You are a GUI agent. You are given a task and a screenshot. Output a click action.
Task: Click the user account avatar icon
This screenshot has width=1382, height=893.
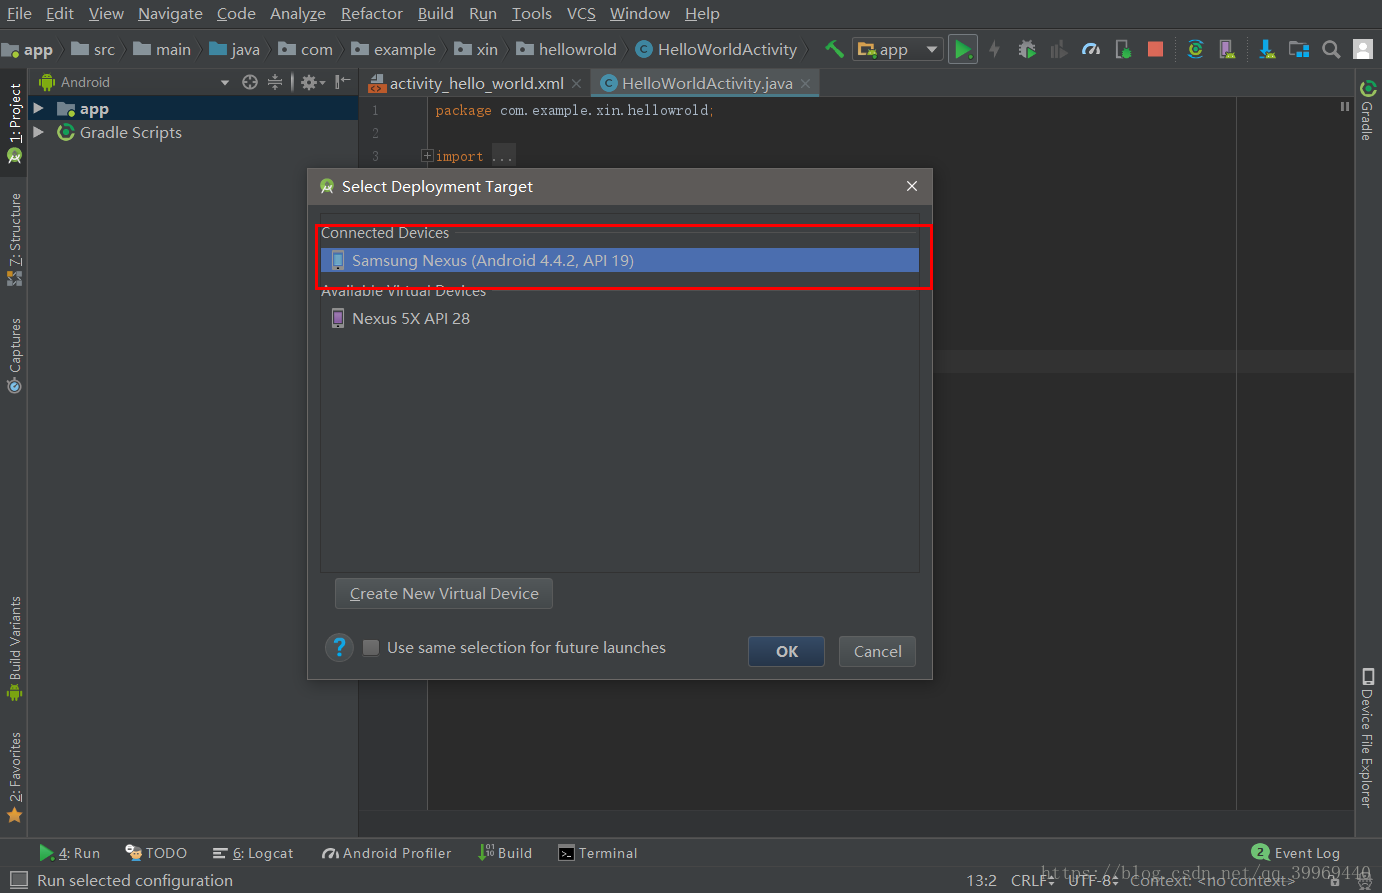coord(1363,49)
